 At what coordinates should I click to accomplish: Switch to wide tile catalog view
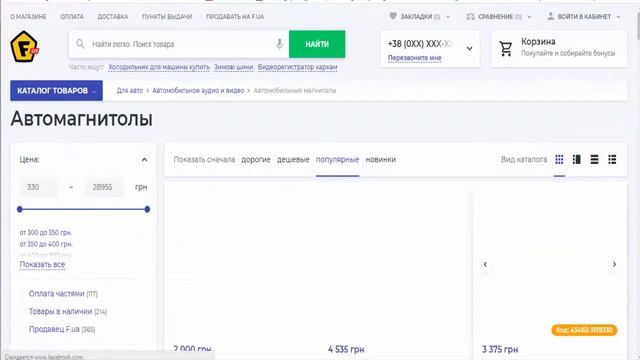[x=577, y=160]
